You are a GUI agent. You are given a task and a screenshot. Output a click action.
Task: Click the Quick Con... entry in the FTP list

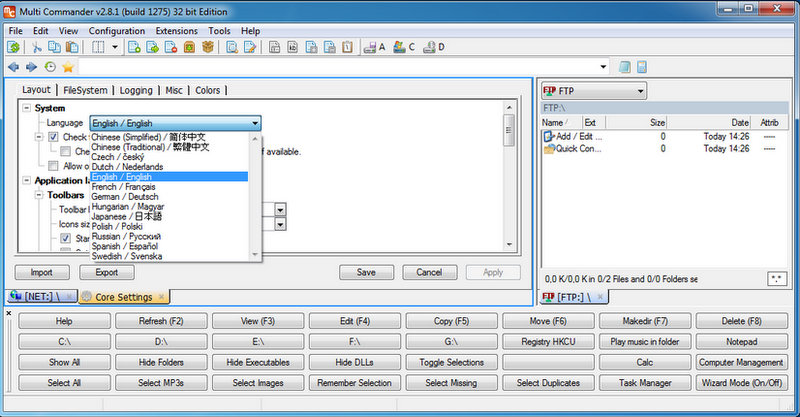point(572,149)
